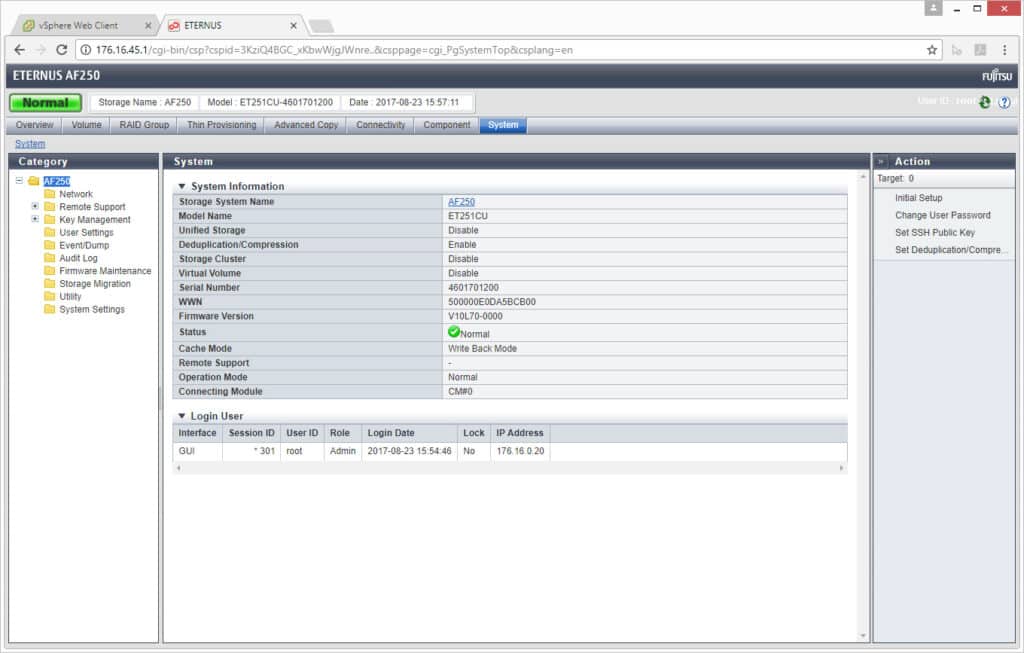Collapse the Action panel arrow
Screen dimensions: 1024x653
pyautogui.click(x=881, y=161)
